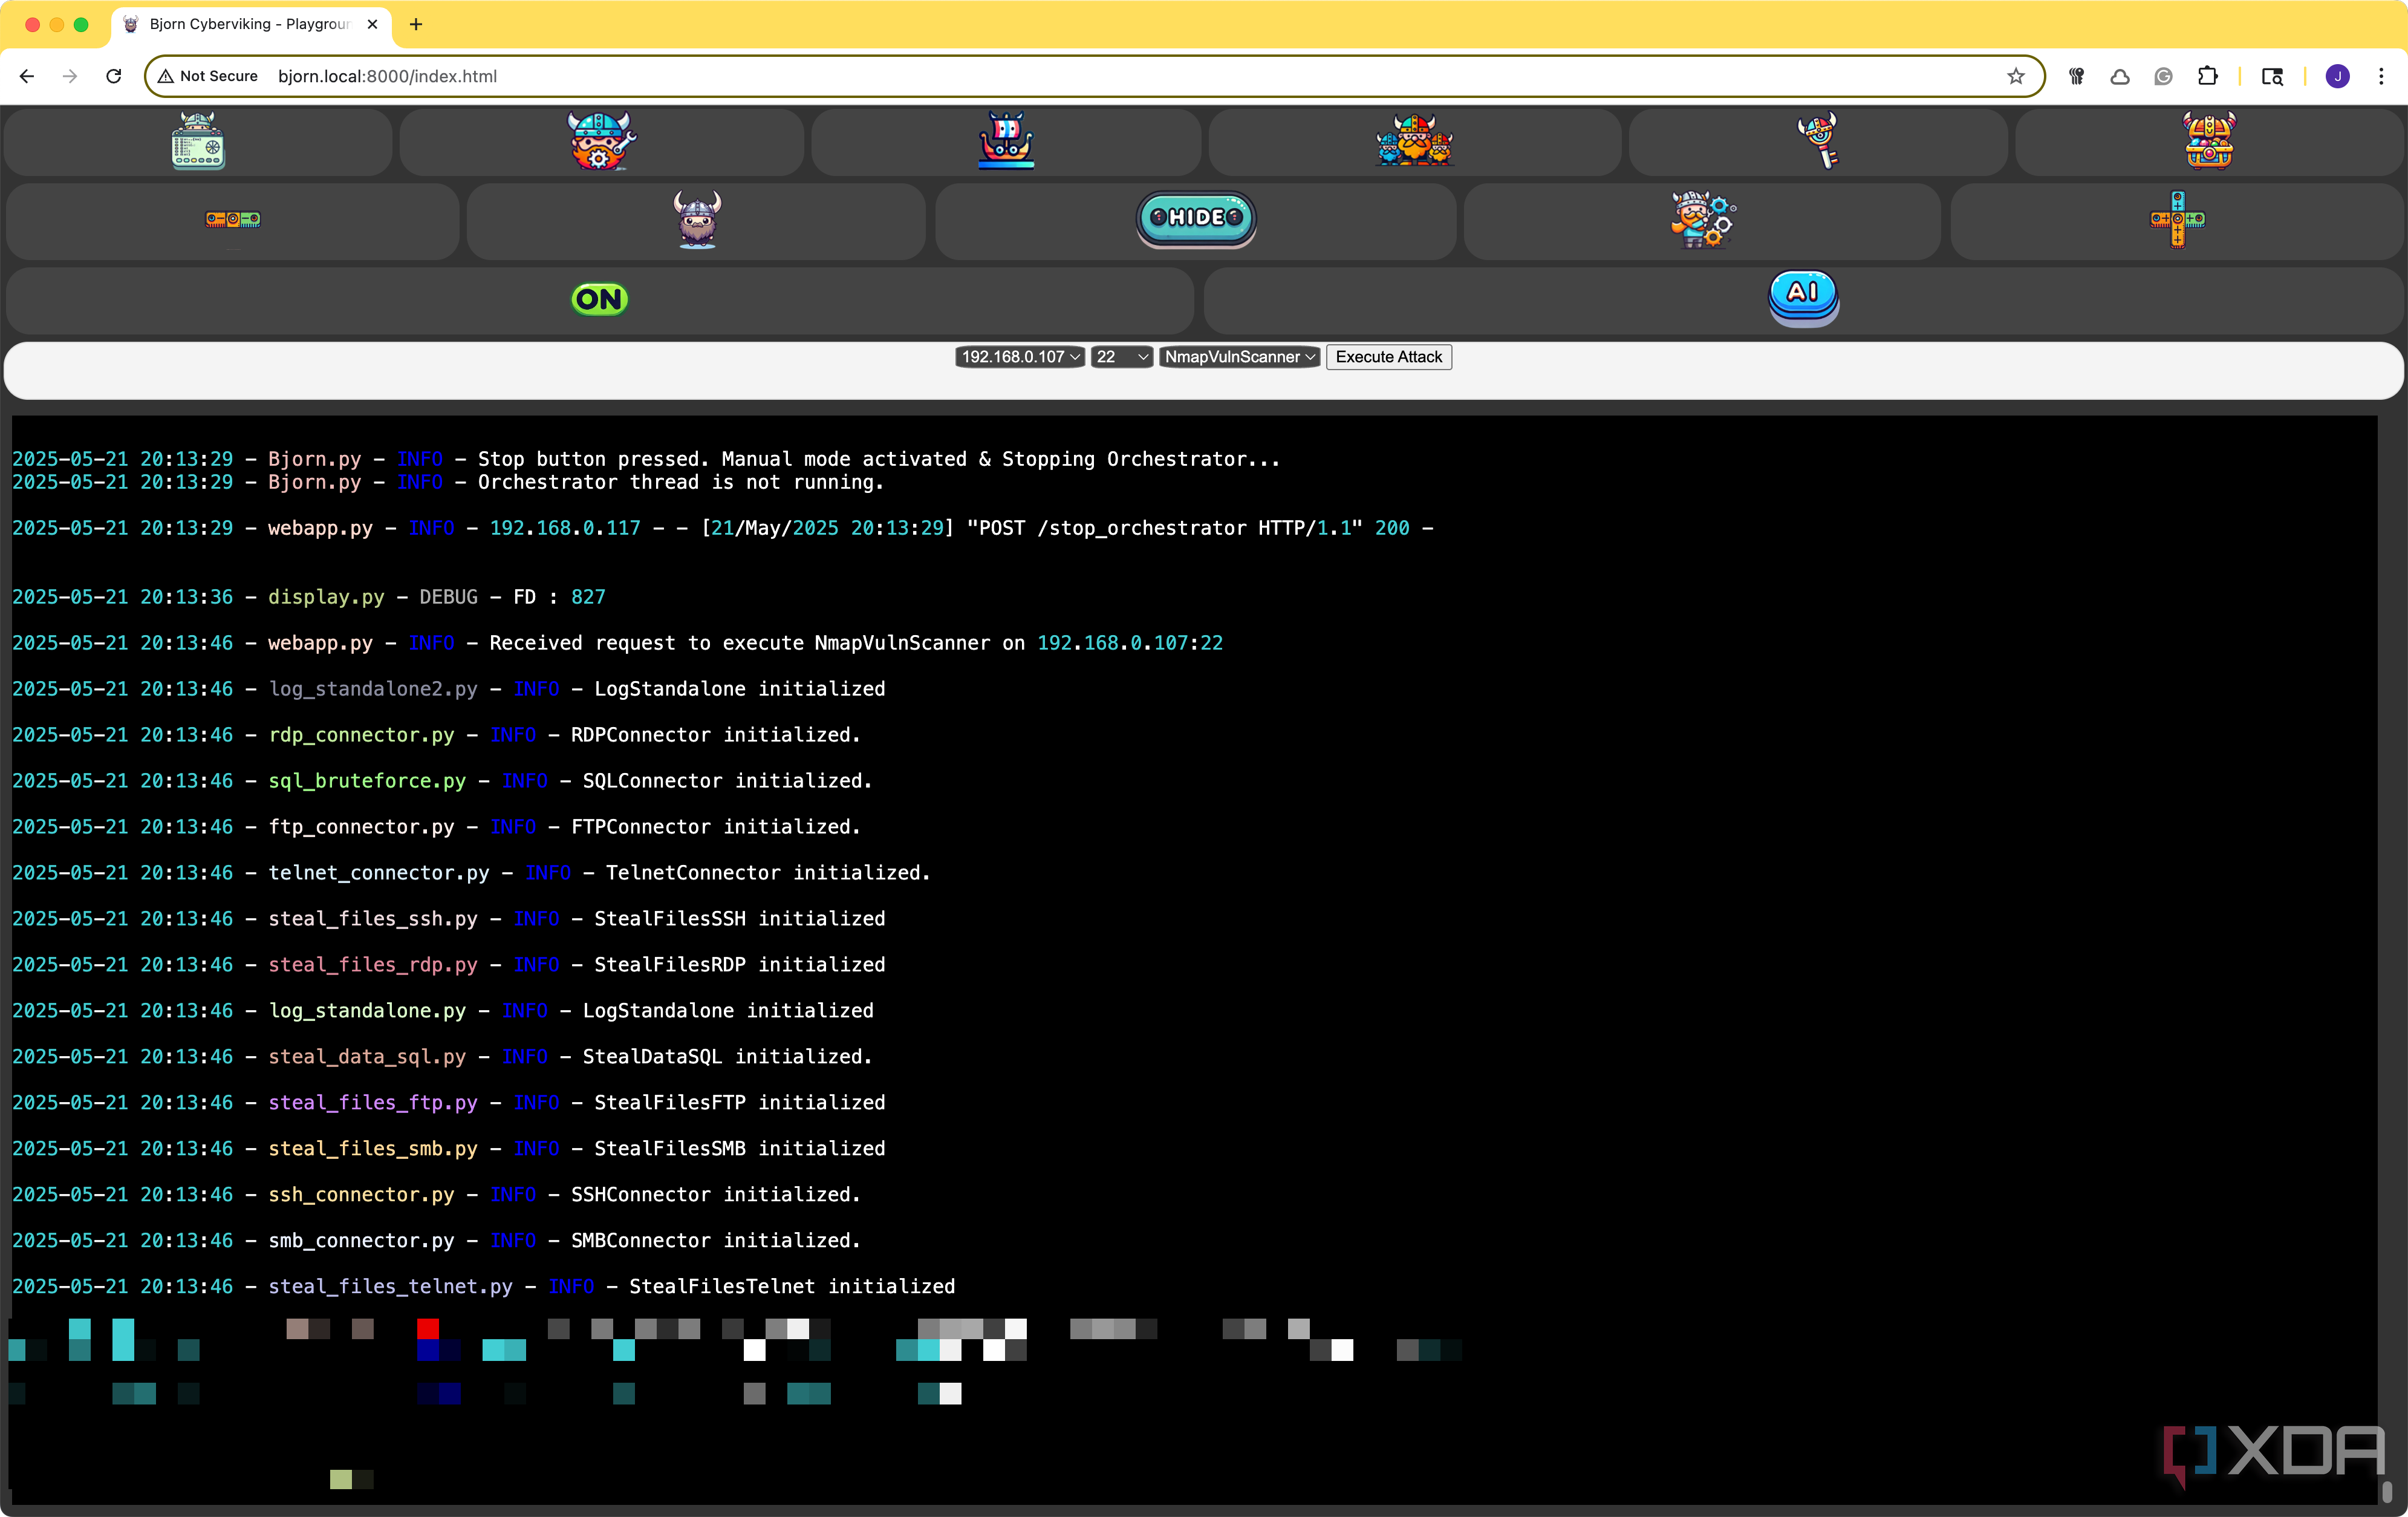Reload the page

[114, 76]
